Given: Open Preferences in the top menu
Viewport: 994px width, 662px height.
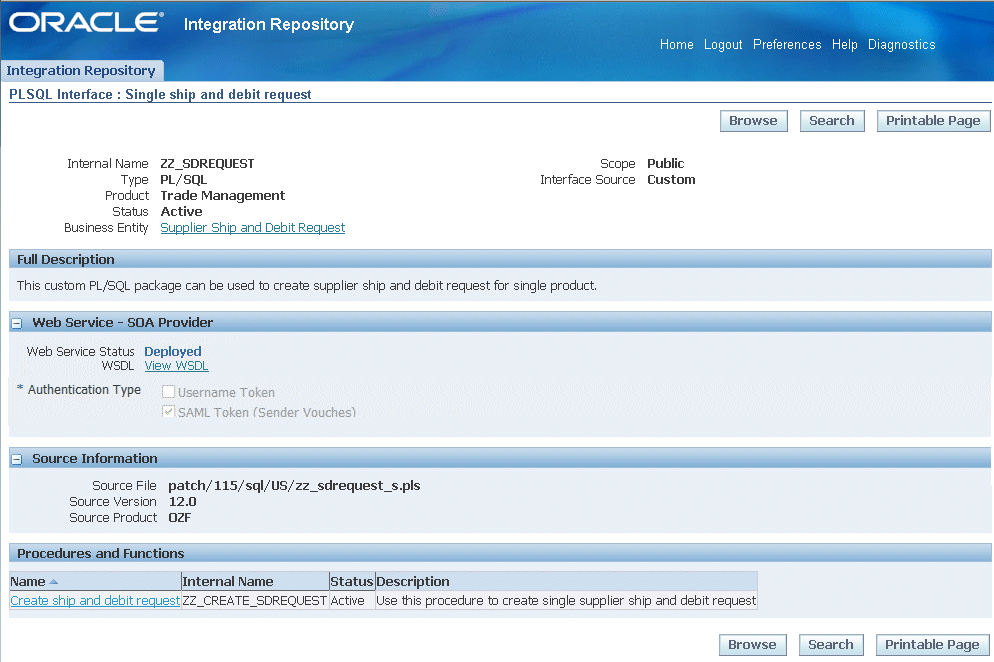Looking at the screenshot, I should click(x=787, y=44).
